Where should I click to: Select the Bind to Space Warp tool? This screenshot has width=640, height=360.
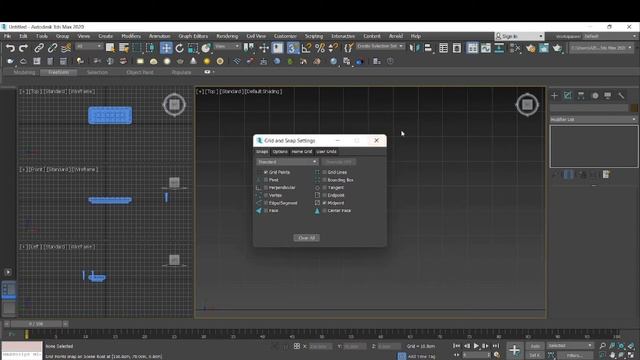[x=66, y=48]
